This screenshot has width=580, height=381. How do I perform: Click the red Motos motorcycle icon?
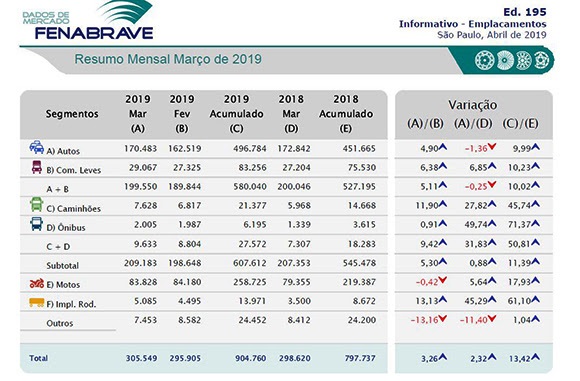(37, 283)
